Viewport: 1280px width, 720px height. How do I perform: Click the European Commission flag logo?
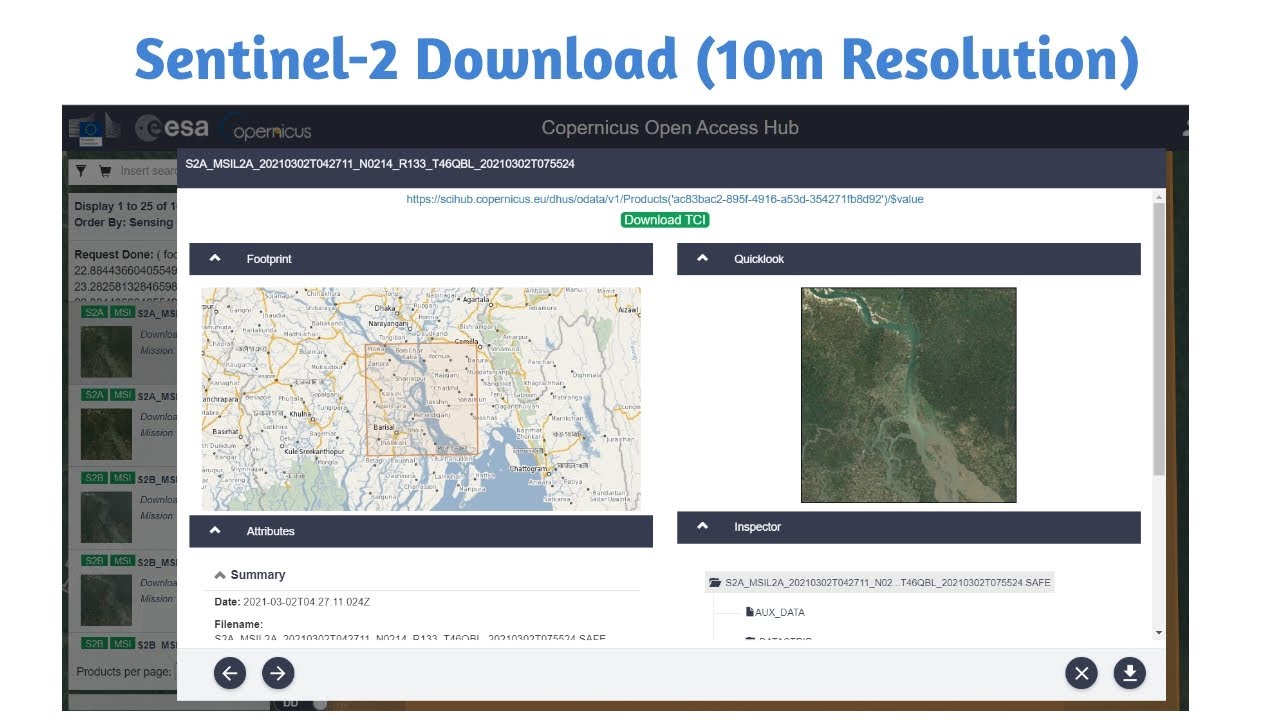click(92, 129)
